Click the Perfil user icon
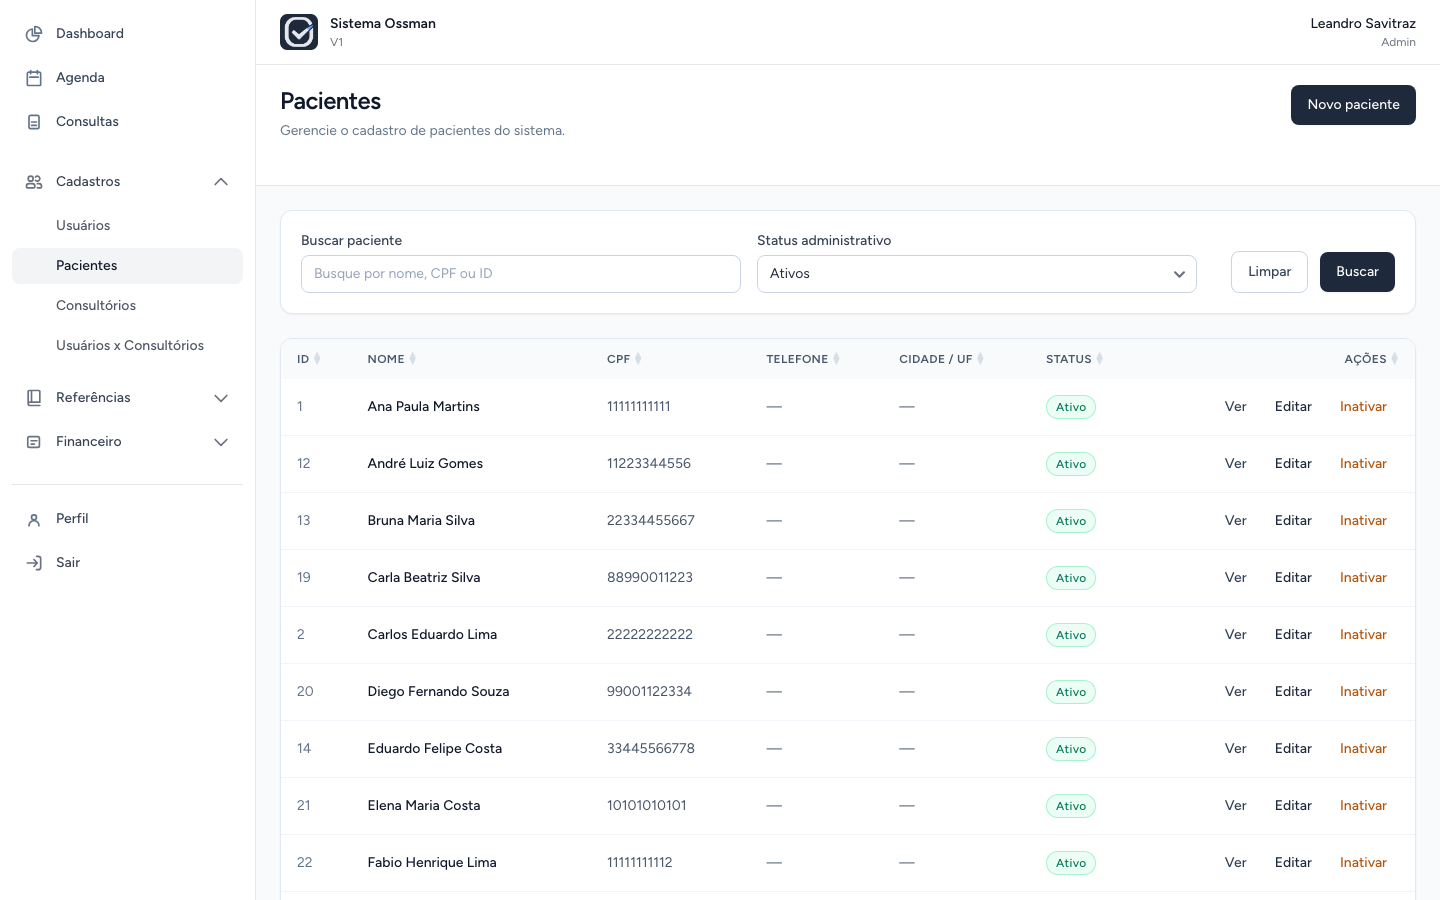Viewport: 1440px width, 900px height. point(34,519)
